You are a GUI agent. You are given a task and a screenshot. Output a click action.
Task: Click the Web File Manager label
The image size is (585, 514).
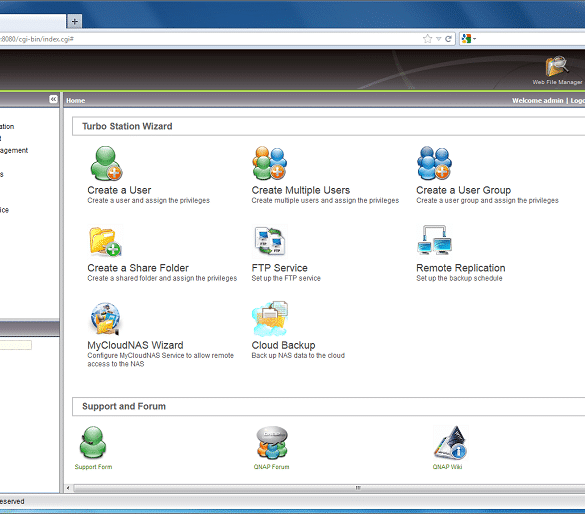click(x=557, y=82)
